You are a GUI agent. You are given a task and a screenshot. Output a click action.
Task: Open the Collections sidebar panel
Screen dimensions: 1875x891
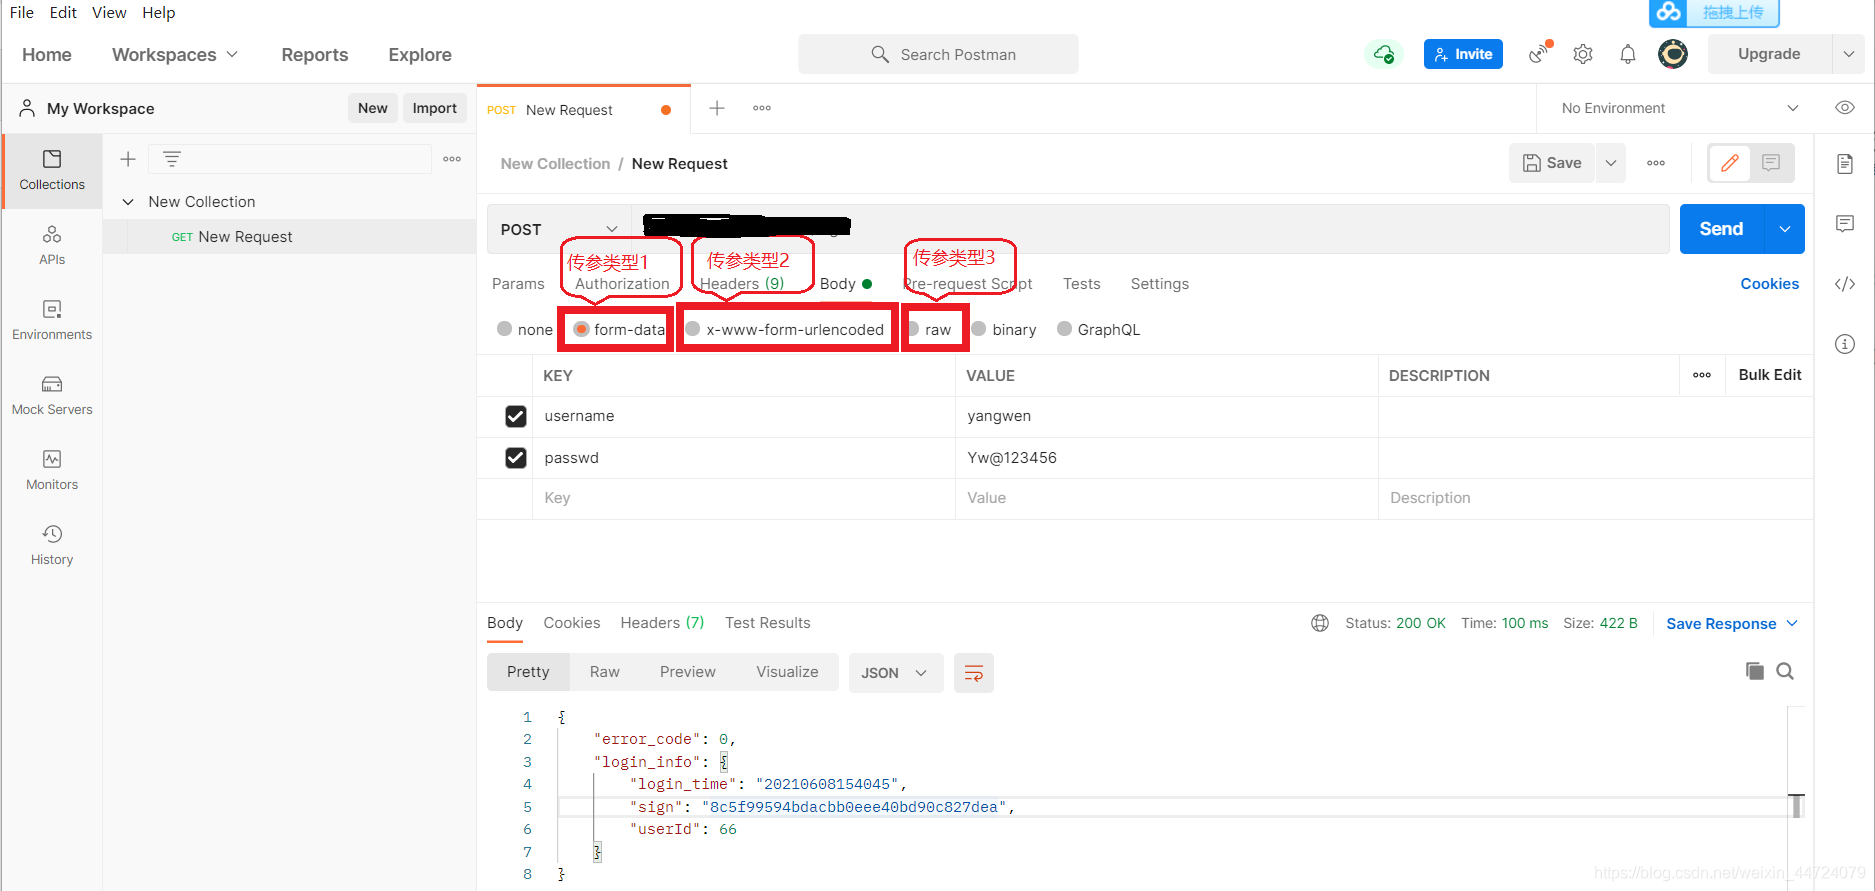pyautogui.click(x=52, y=170)
